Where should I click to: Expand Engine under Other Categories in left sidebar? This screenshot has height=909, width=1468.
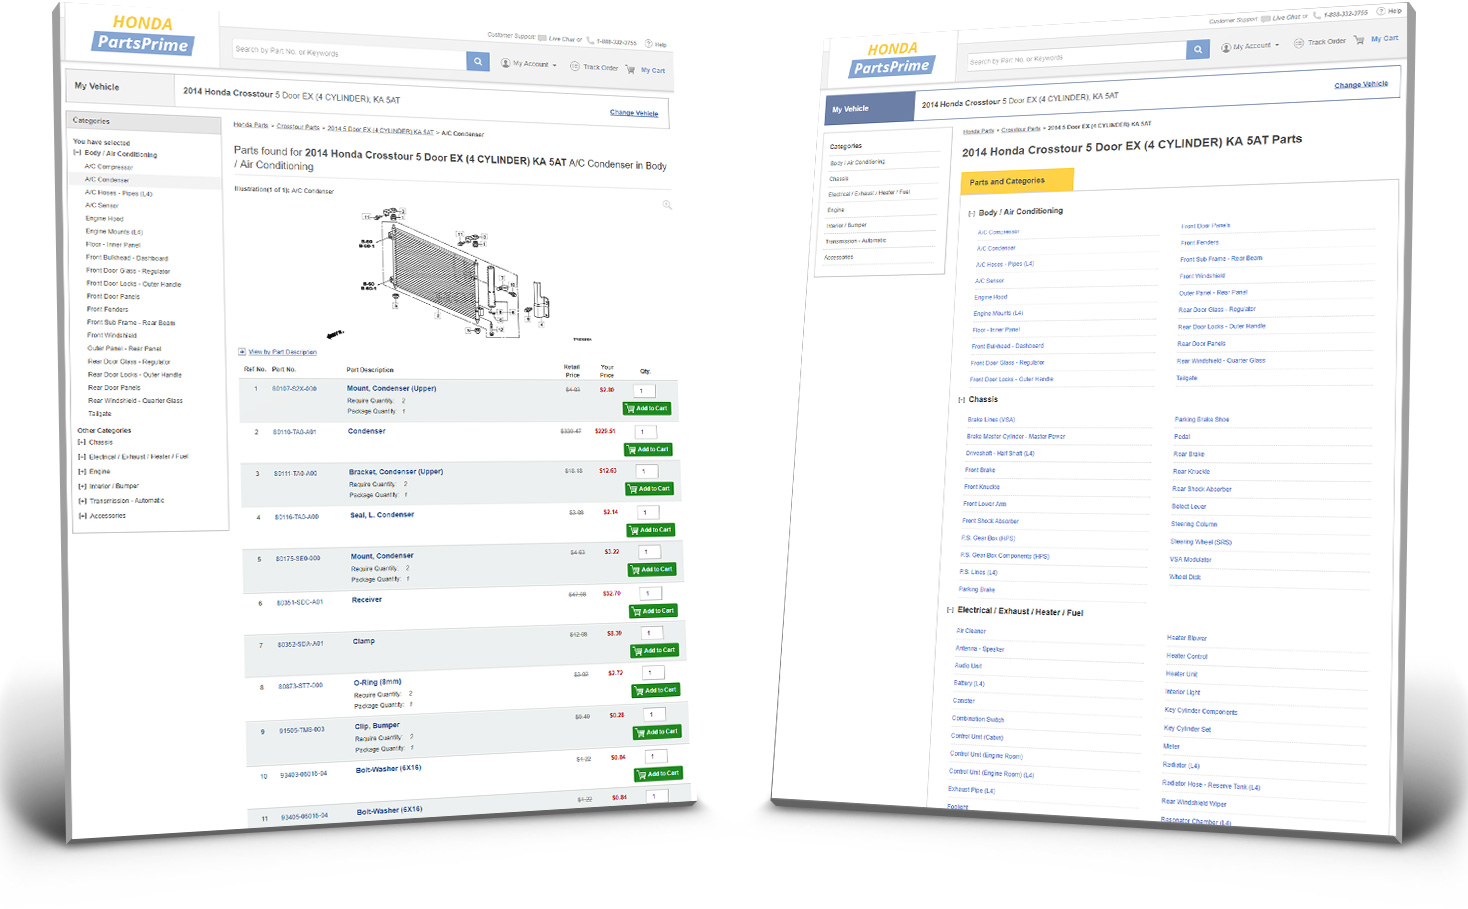tap(82, 471)
